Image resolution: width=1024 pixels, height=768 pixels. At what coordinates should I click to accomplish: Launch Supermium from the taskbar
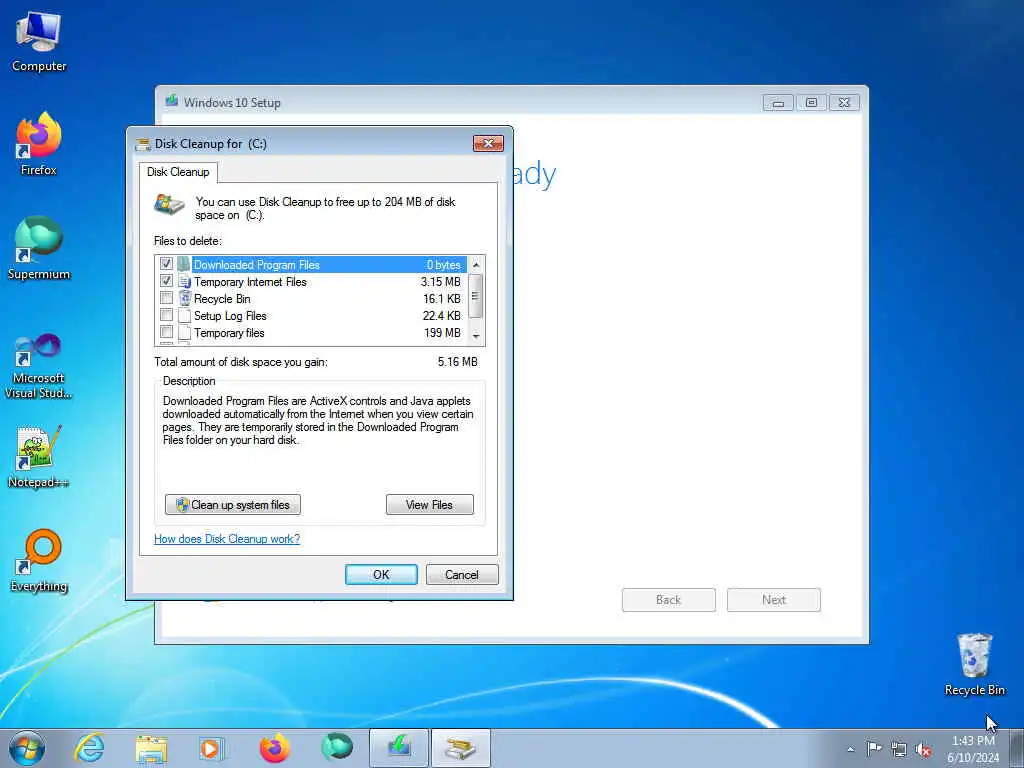(x=337, y=748)
